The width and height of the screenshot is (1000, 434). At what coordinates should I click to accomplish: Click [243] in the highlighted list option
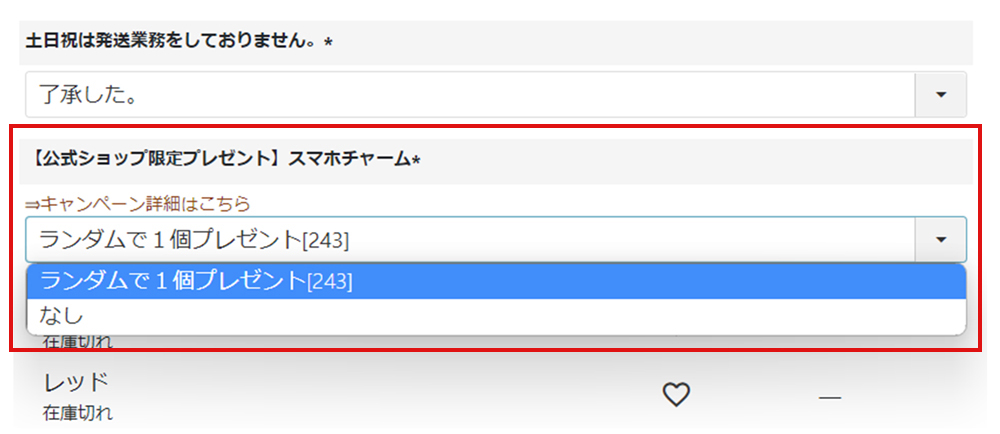(x=330, y=283)
